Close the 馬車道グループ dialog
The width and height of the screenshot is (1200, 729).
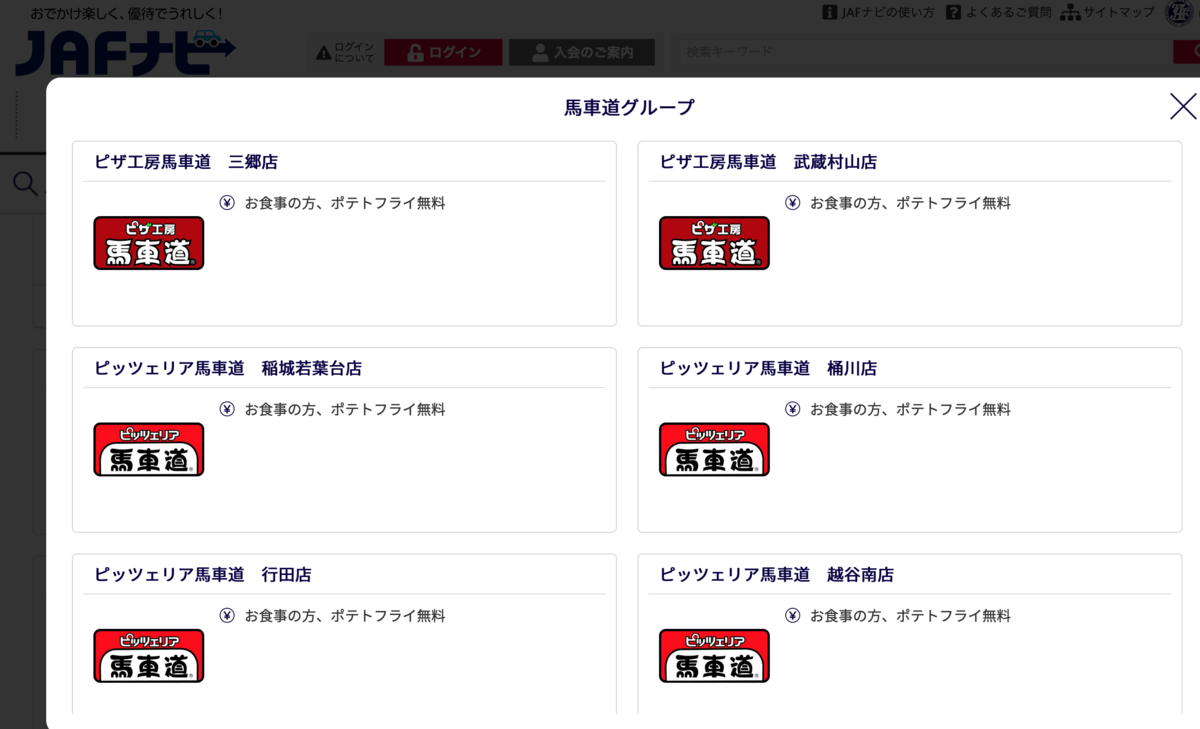(x=1183, y=106)
